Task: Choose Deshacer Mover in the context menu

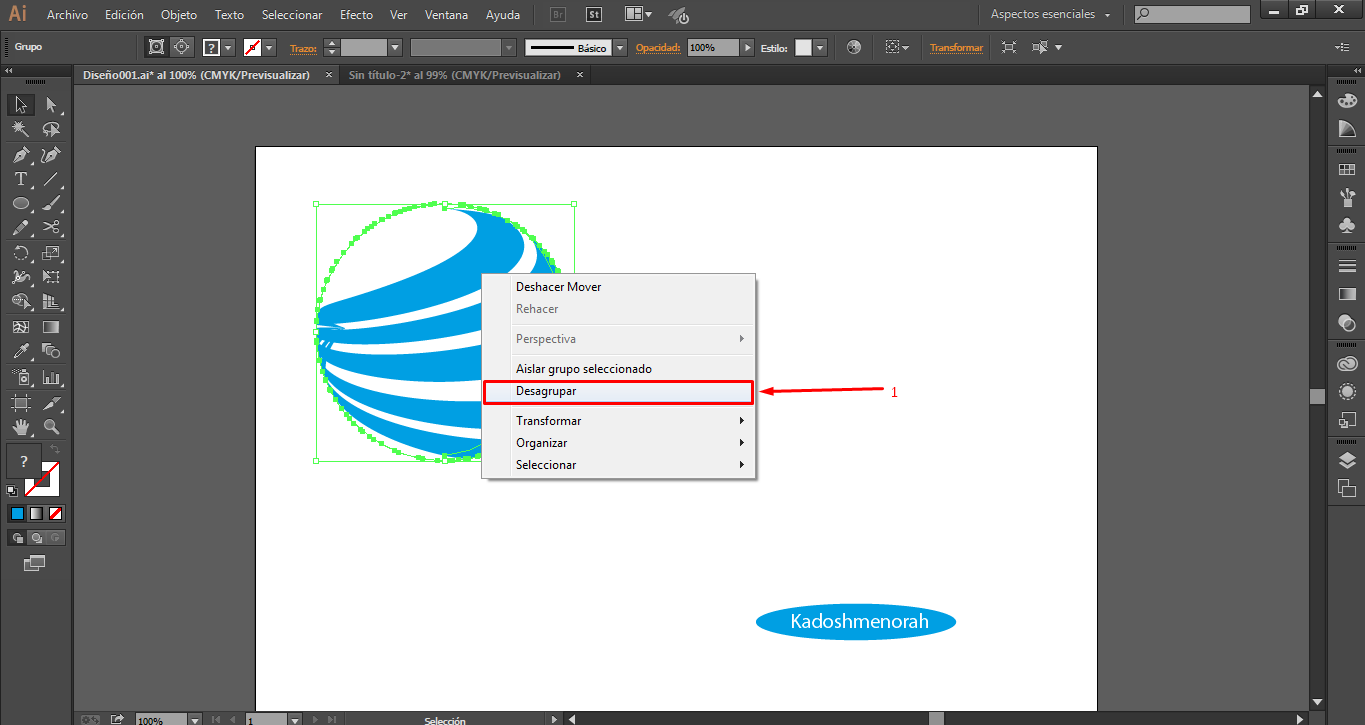Action: 617,287
